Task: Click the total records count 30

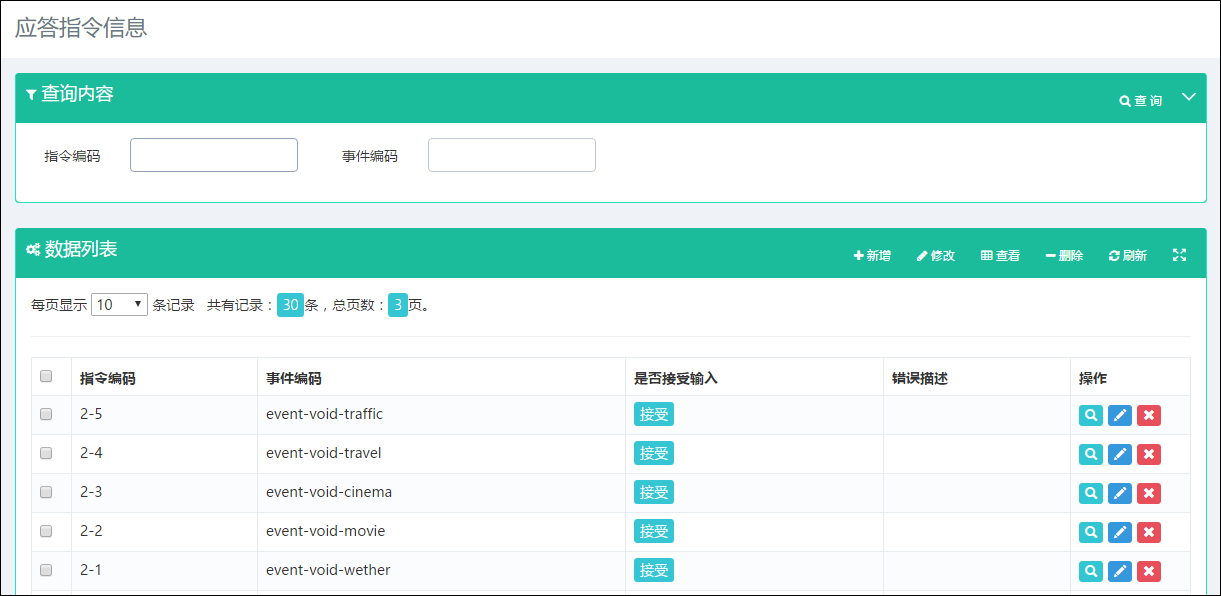Action: click(290, 305)
